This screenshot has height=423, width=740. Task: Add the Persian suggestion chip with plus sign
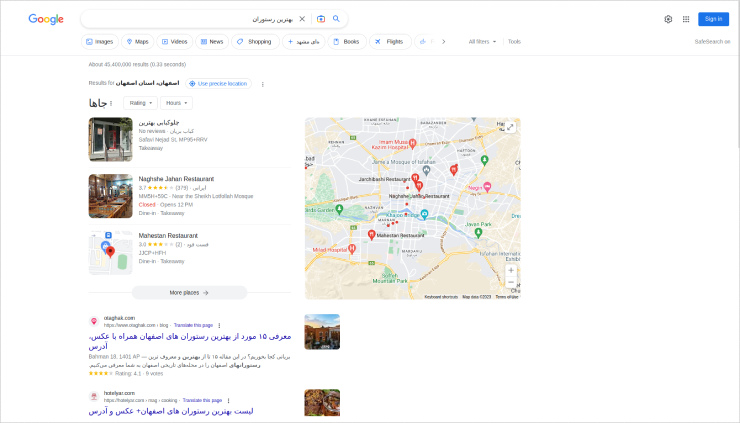[x=303, y=42]
